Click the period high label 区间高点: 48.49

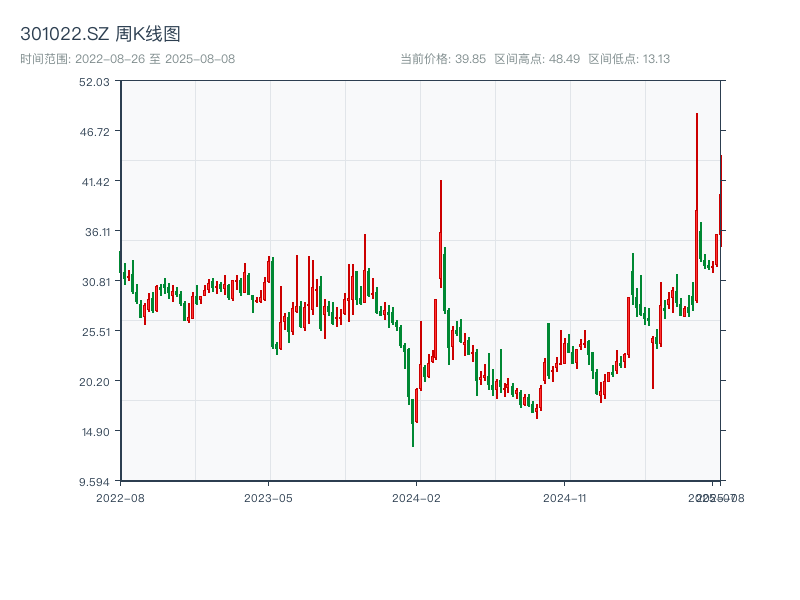click(537, 59)
